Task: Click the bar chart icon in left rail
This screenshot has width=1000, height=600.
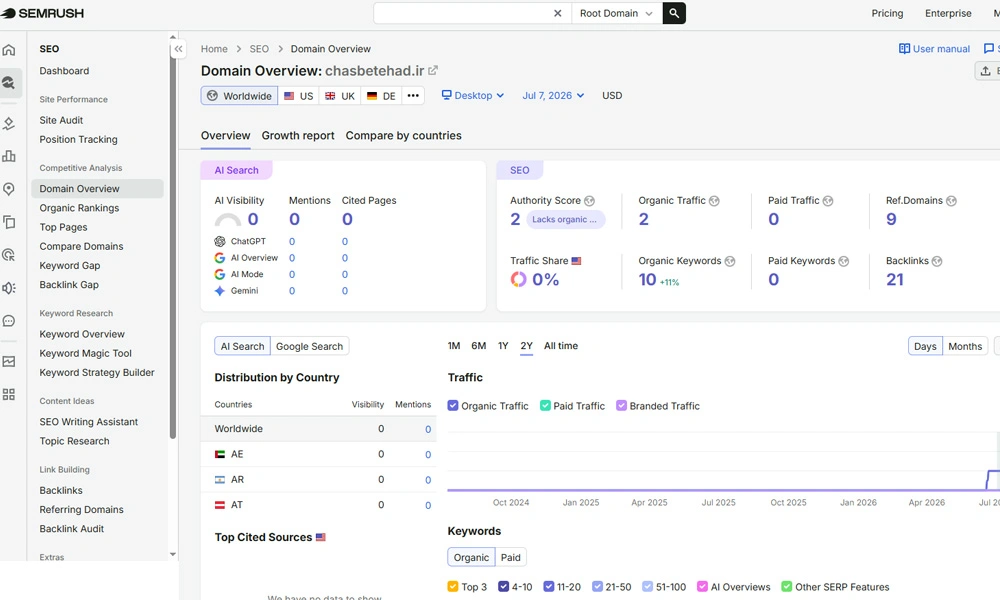Action: pos(9,156)
